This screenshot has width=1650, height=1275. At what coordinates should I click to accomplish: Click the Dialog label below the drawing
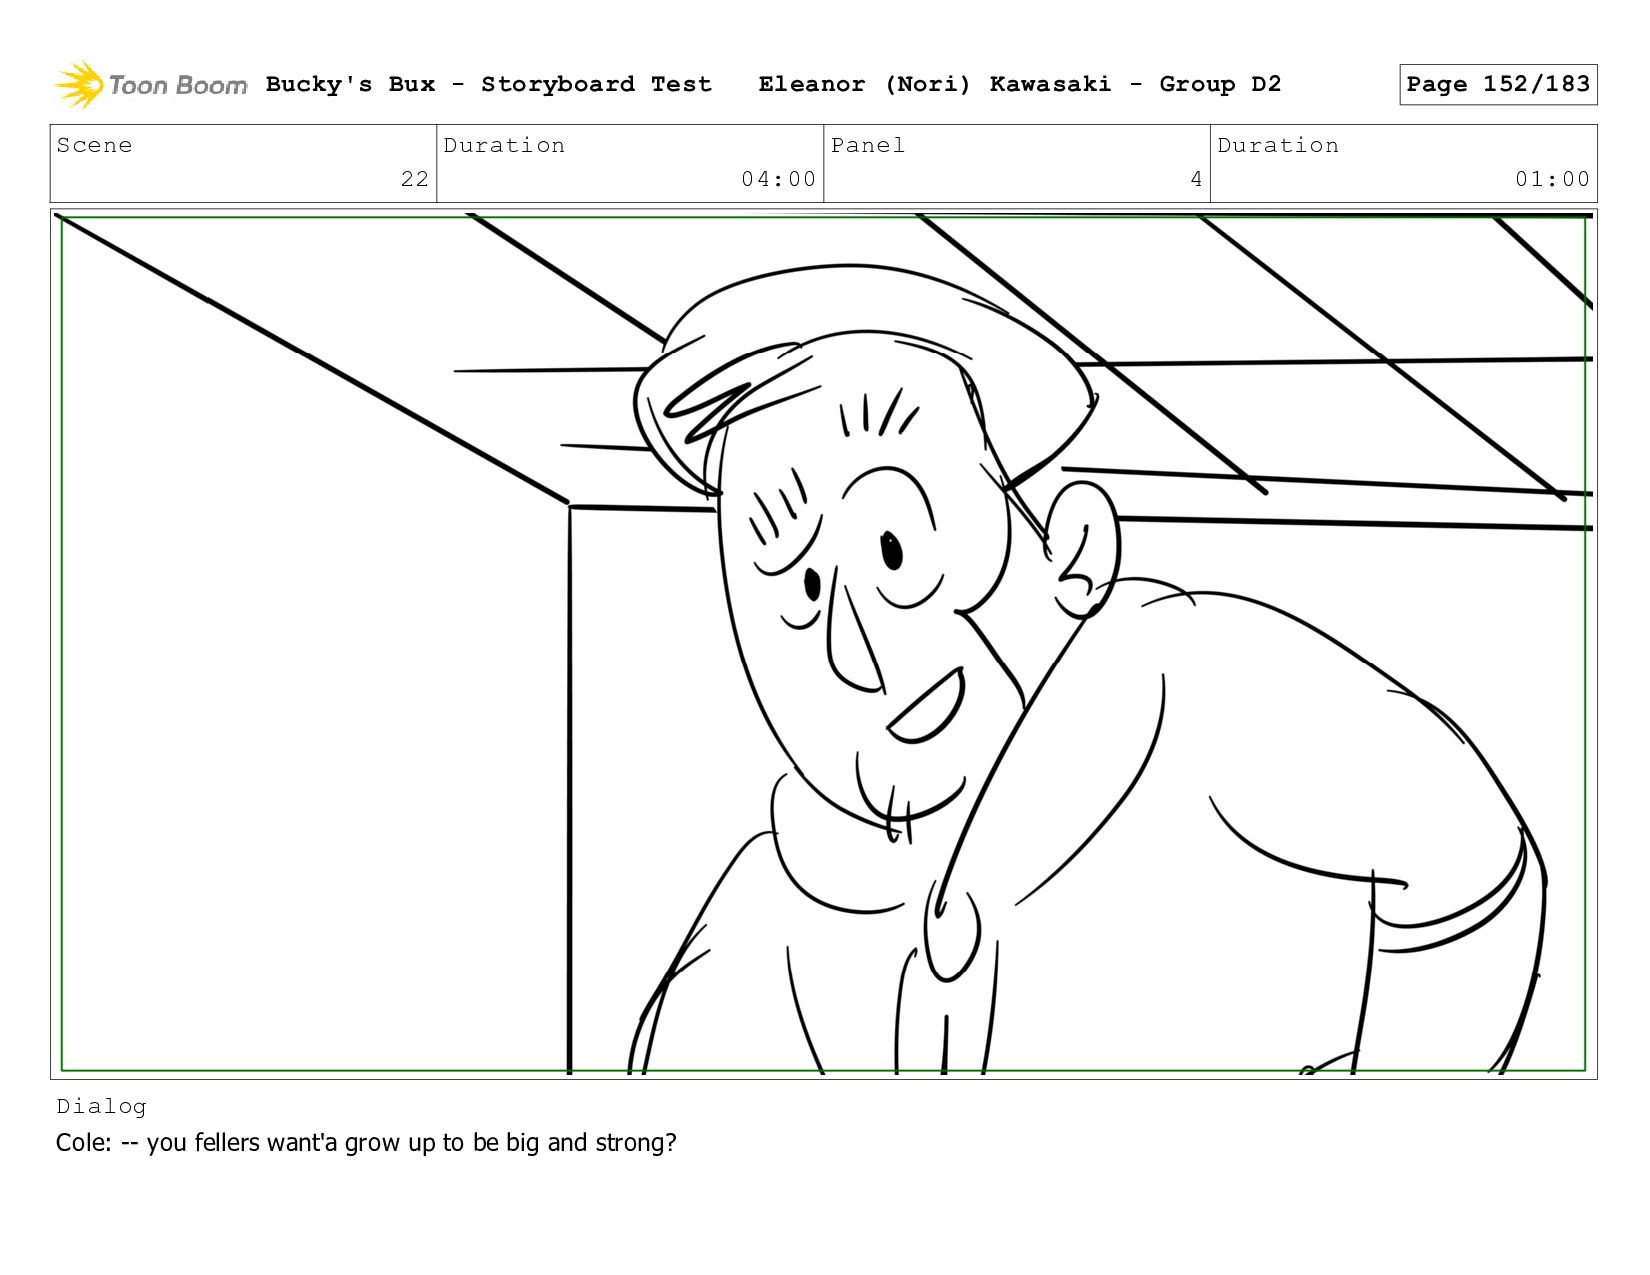pyautogui.click(x=101, y=1106)
